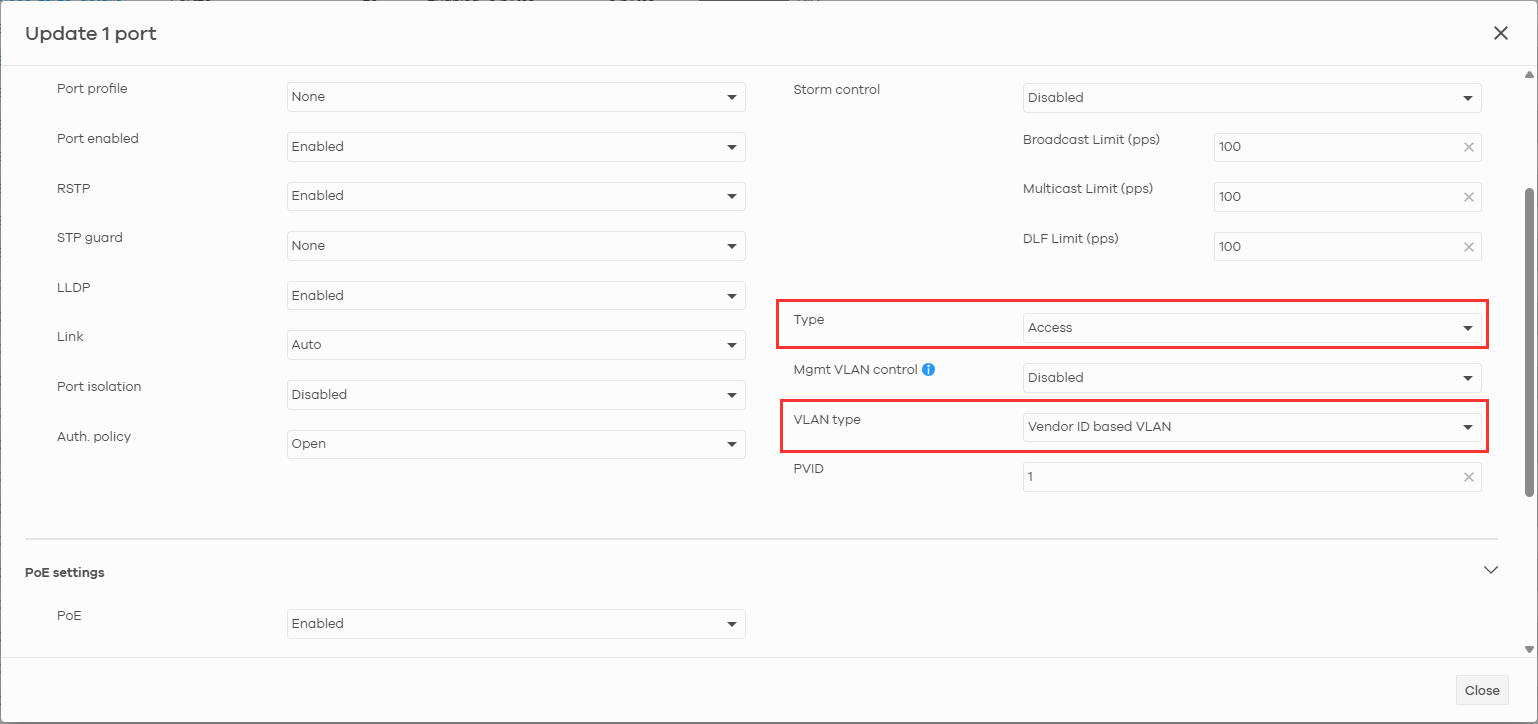Click the STP guard label
Image resolution: width=1538 pixels, height=724 pixels.
click(90, 238)
